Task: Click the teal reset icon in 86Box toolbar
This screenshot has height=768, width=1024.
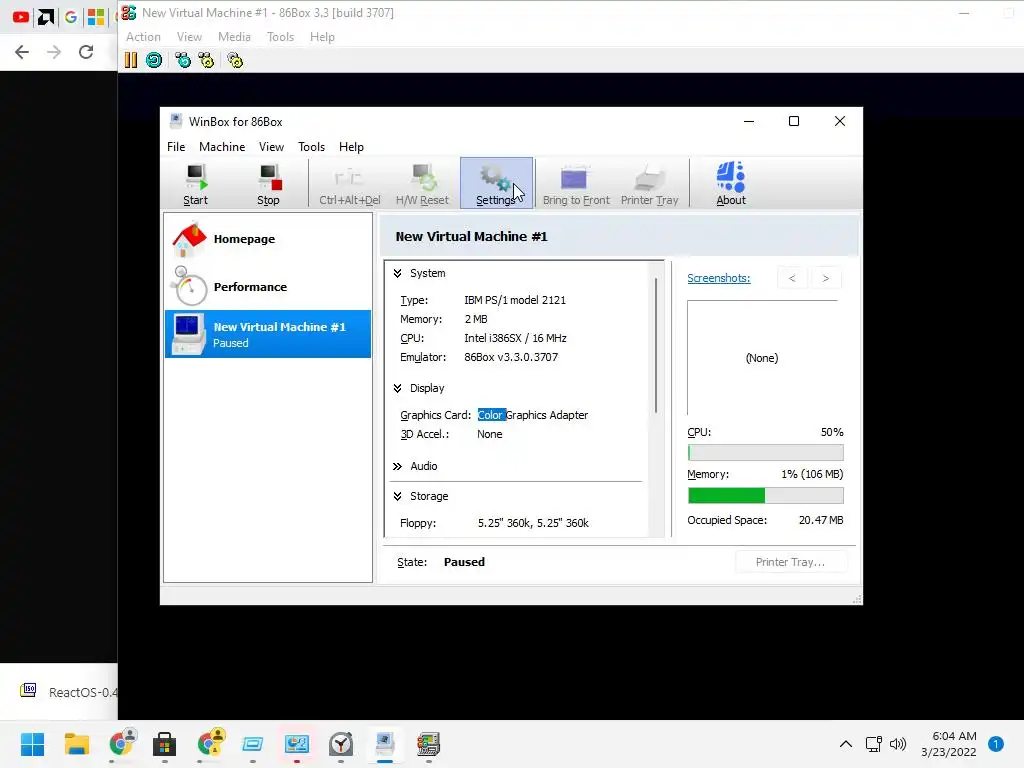Action: click(x=154, y=60)
